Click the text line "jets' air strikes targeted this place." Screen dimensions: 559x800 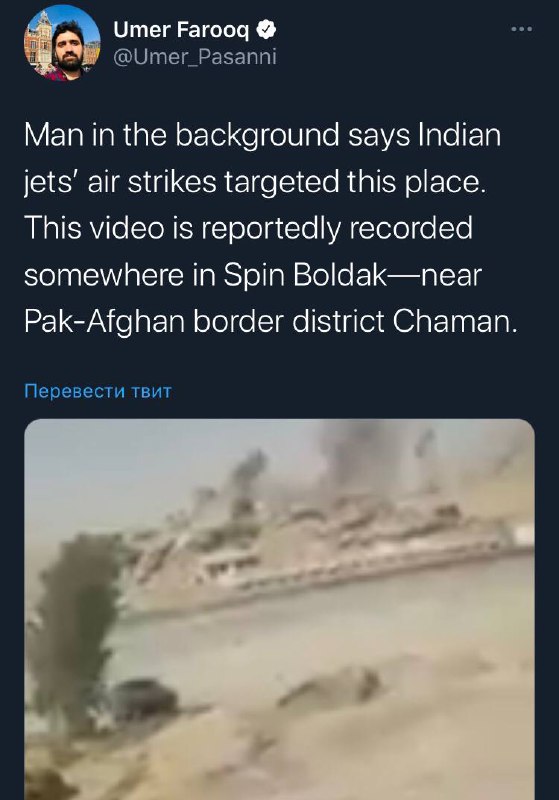coord(255,182)
